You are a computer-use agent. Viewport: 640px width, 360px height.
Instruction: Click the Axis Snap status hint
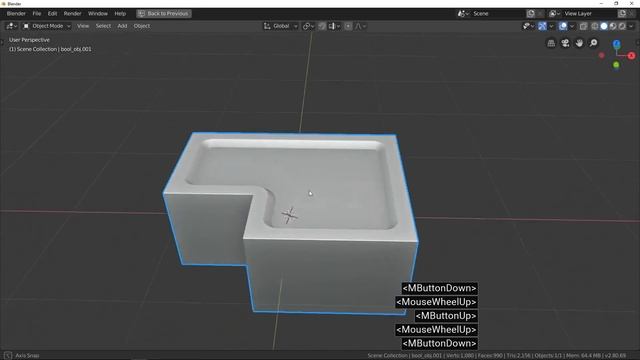[27, 356]
